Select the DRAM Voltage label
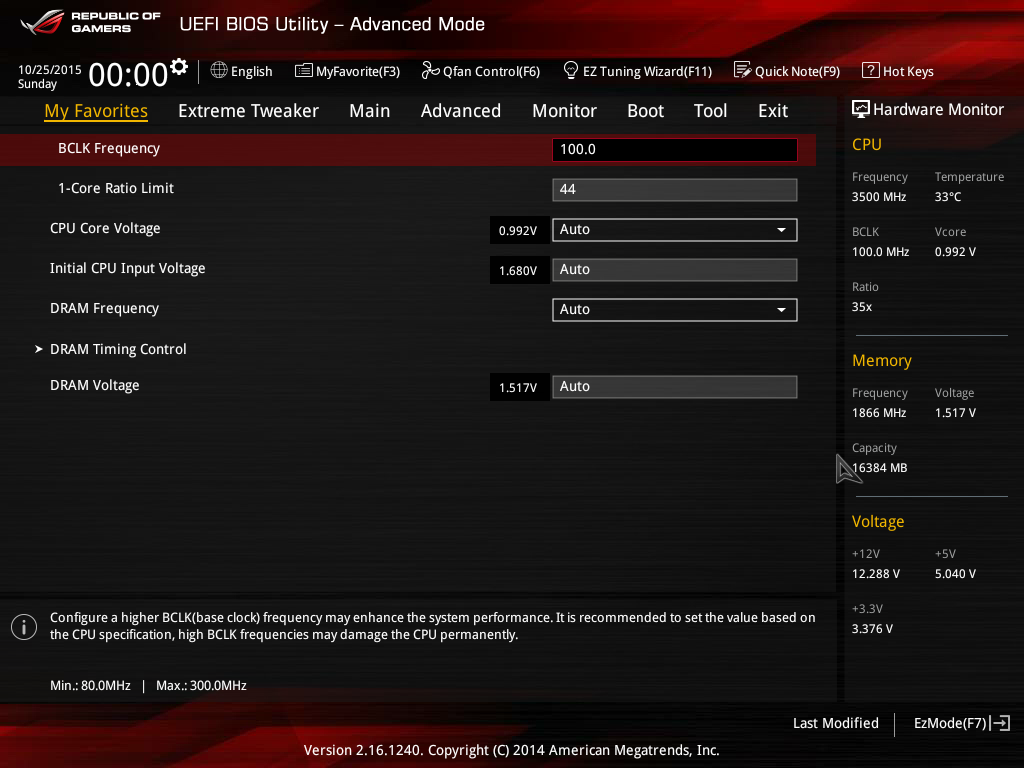1024x768 pixels. click(x=95, y=385)
